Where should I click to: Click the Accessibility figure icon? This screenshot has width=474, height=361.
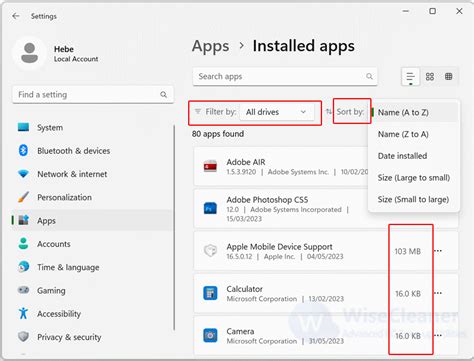(23, 313)
